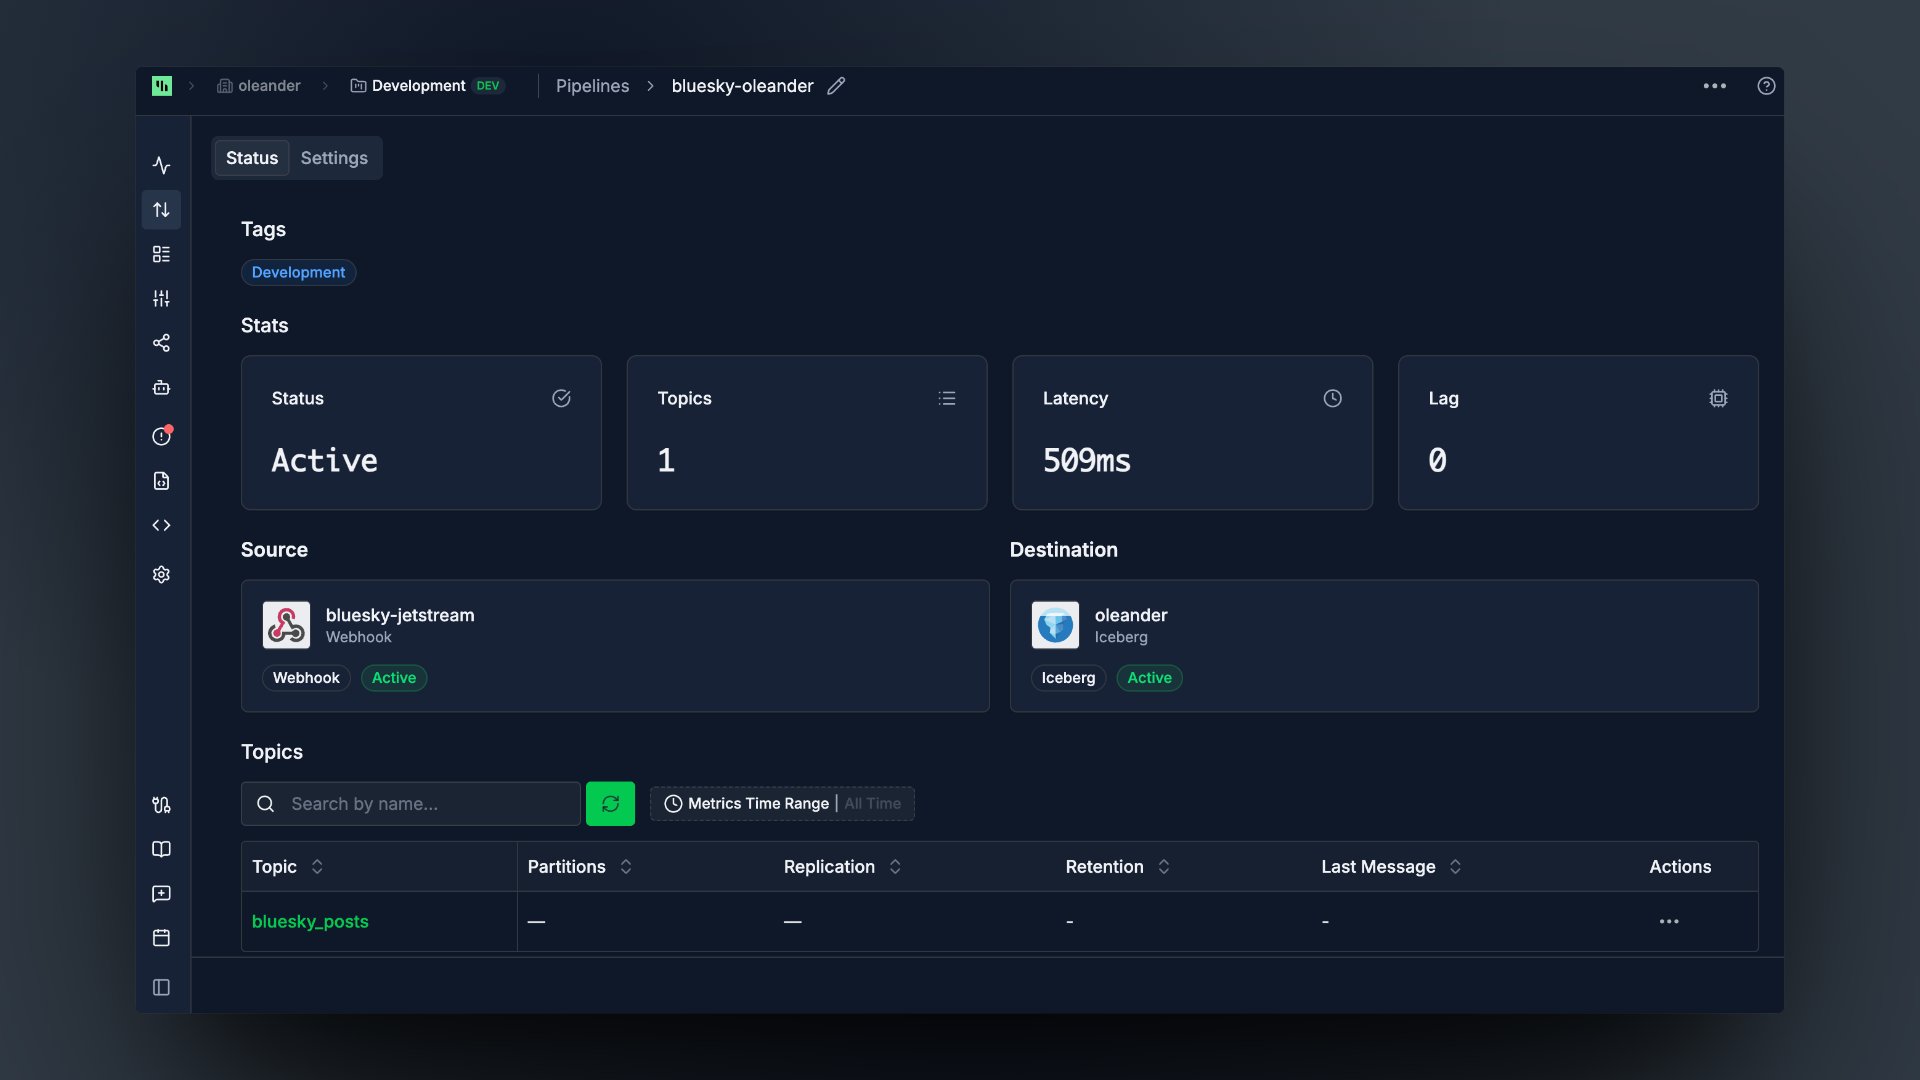Viewport: 1920px width, 1080px height.
Task: Open the settings gear in sidebar
Action: (x=161, y=574)
